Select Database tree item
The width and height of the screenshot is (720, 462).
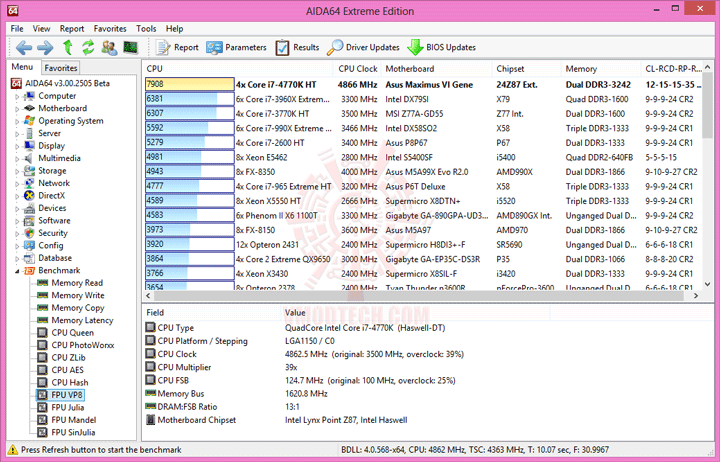[55, 258]
